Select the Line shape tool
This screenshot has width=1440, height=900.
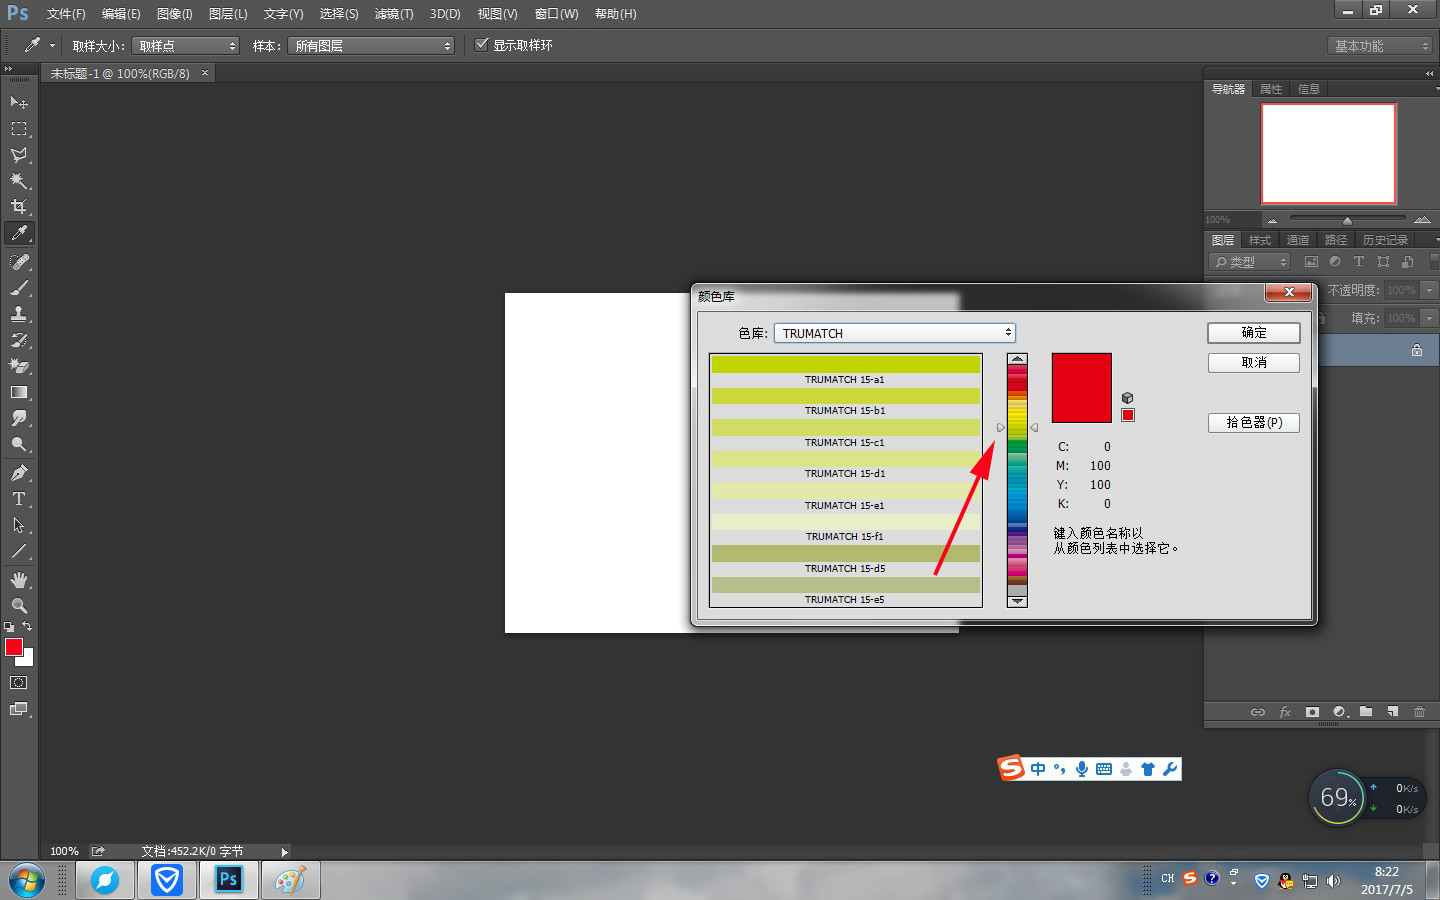(19, 551)
